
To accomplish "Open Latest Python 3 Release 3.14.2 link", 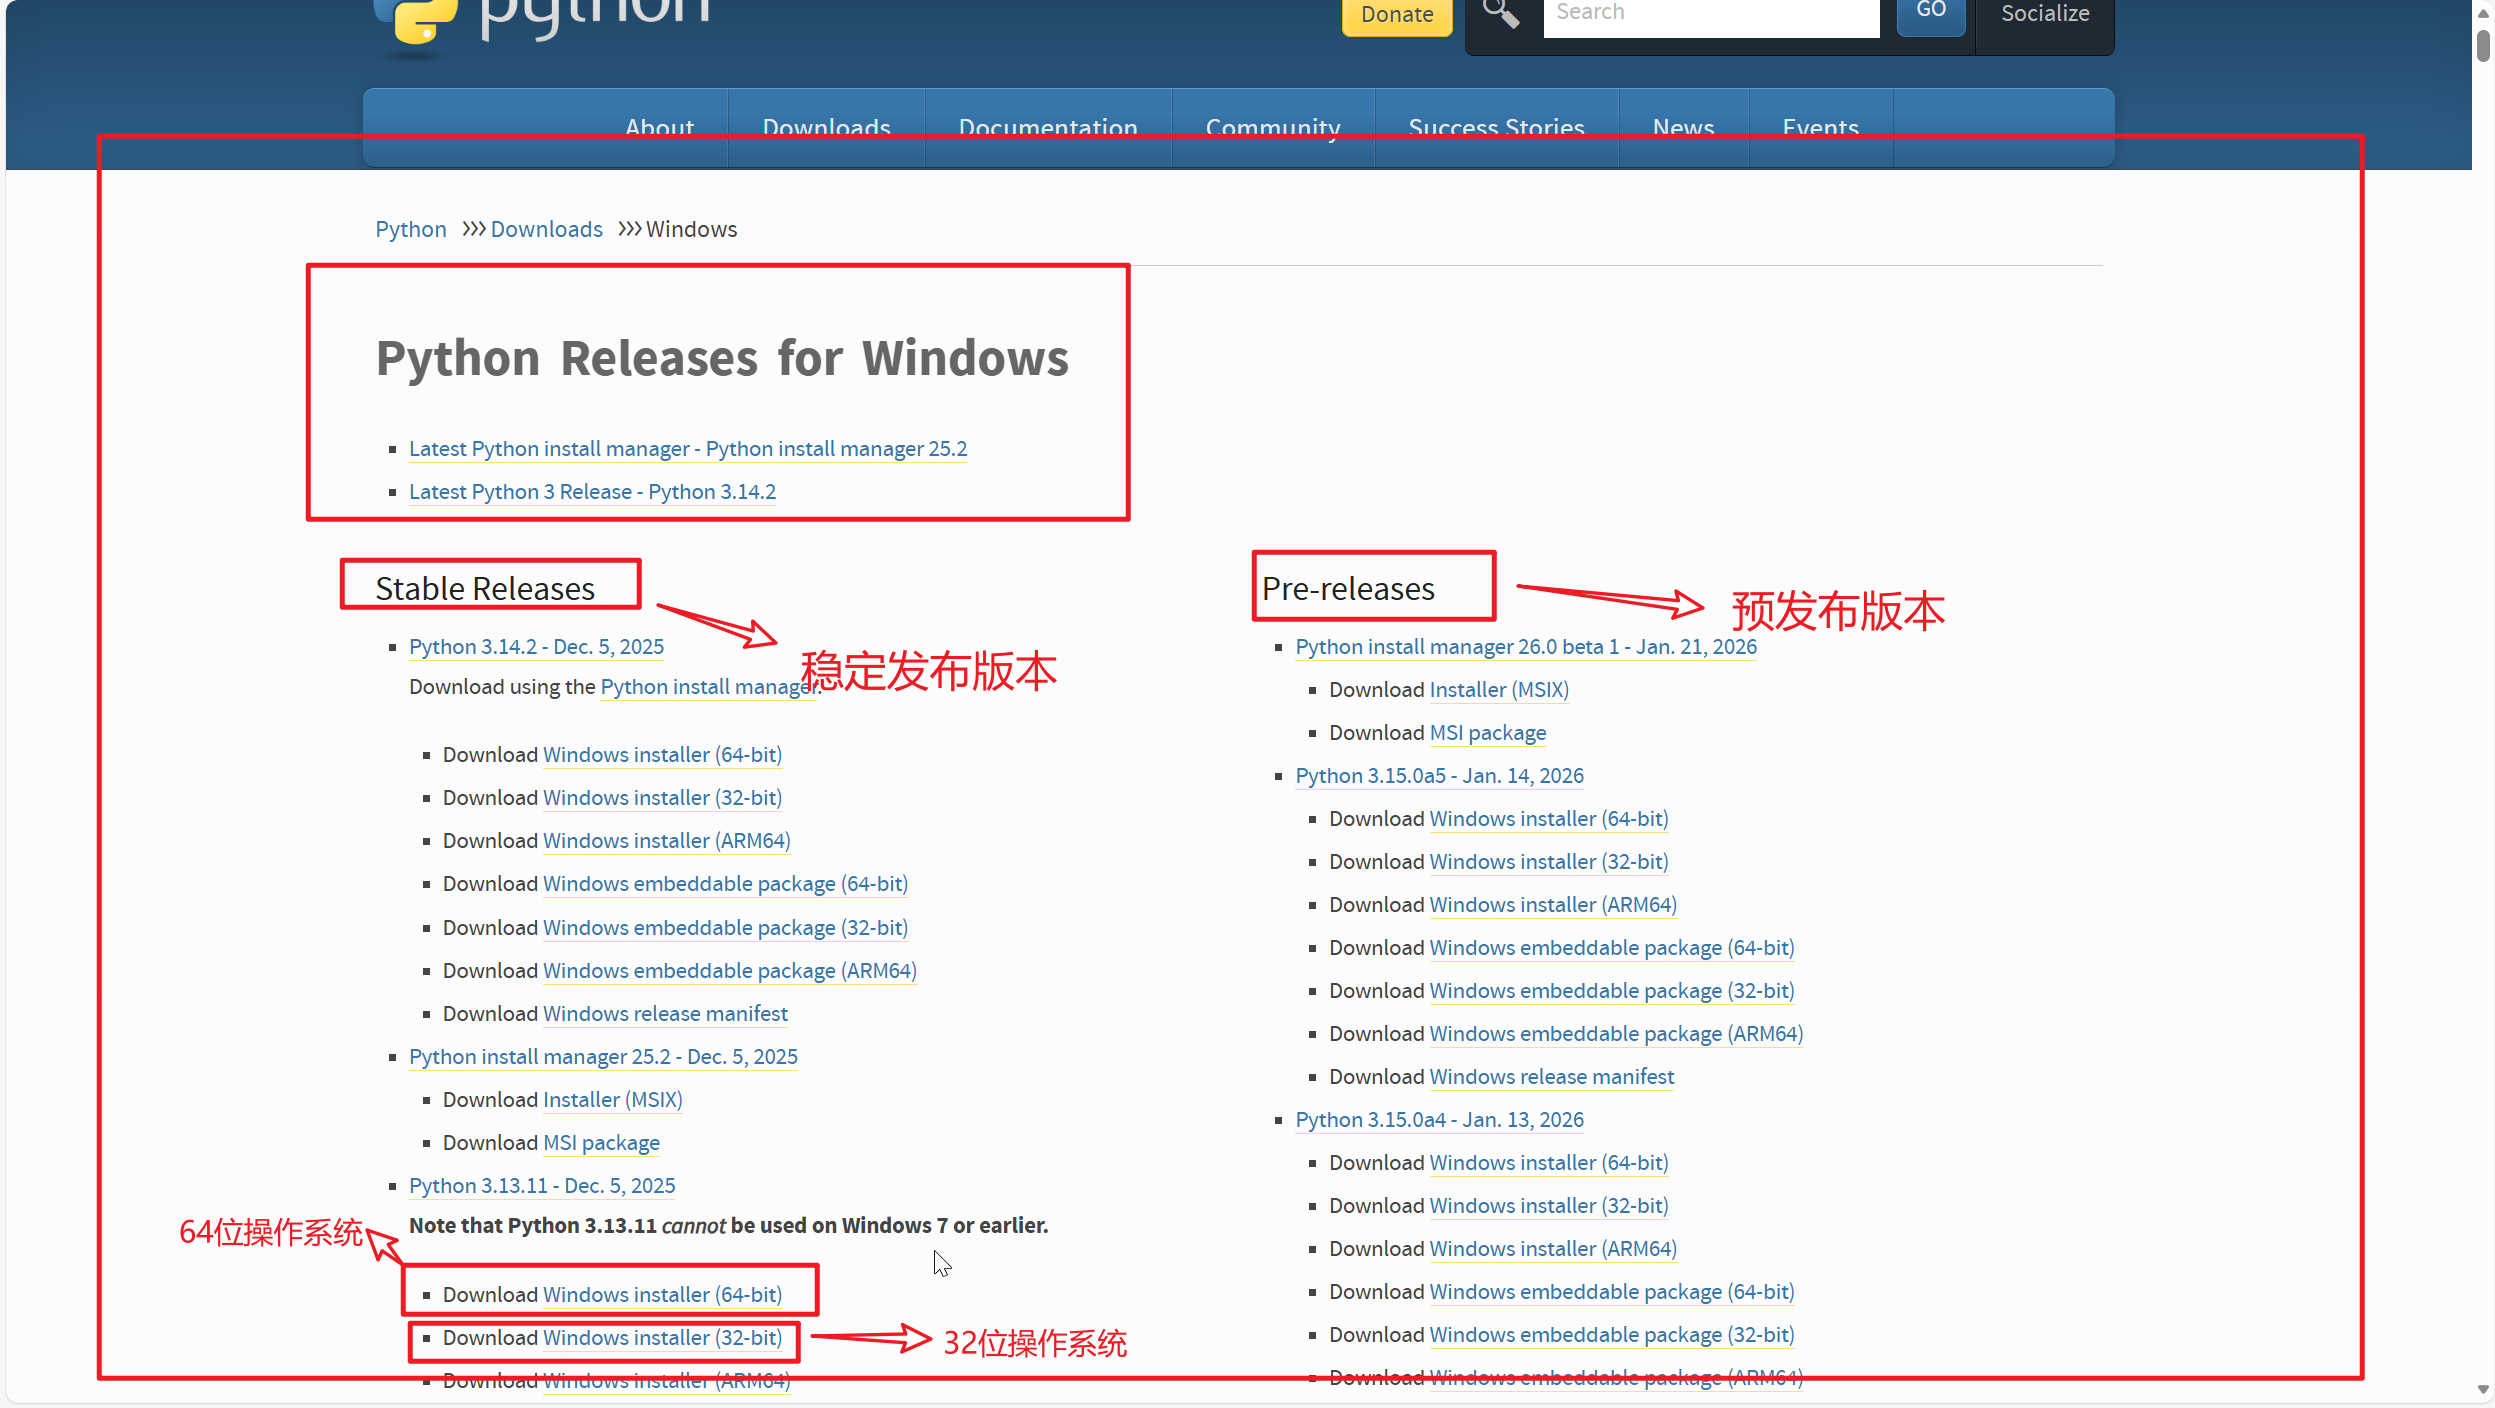I will (x=592, y=492).
